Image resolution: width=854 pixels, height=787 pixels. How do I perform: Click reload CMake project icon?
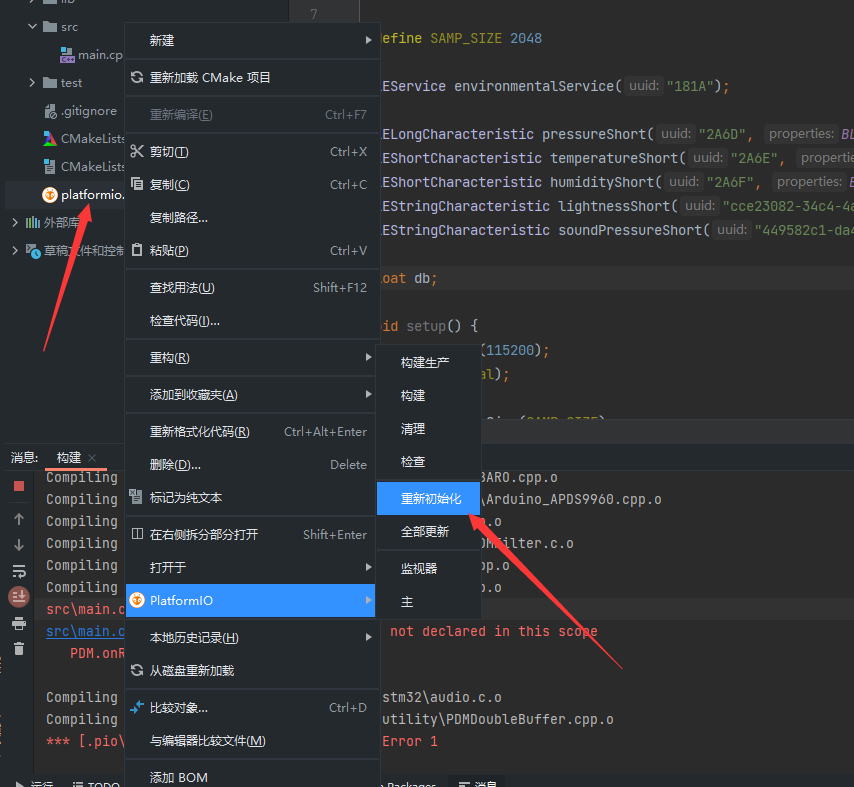tap(137, 77)
